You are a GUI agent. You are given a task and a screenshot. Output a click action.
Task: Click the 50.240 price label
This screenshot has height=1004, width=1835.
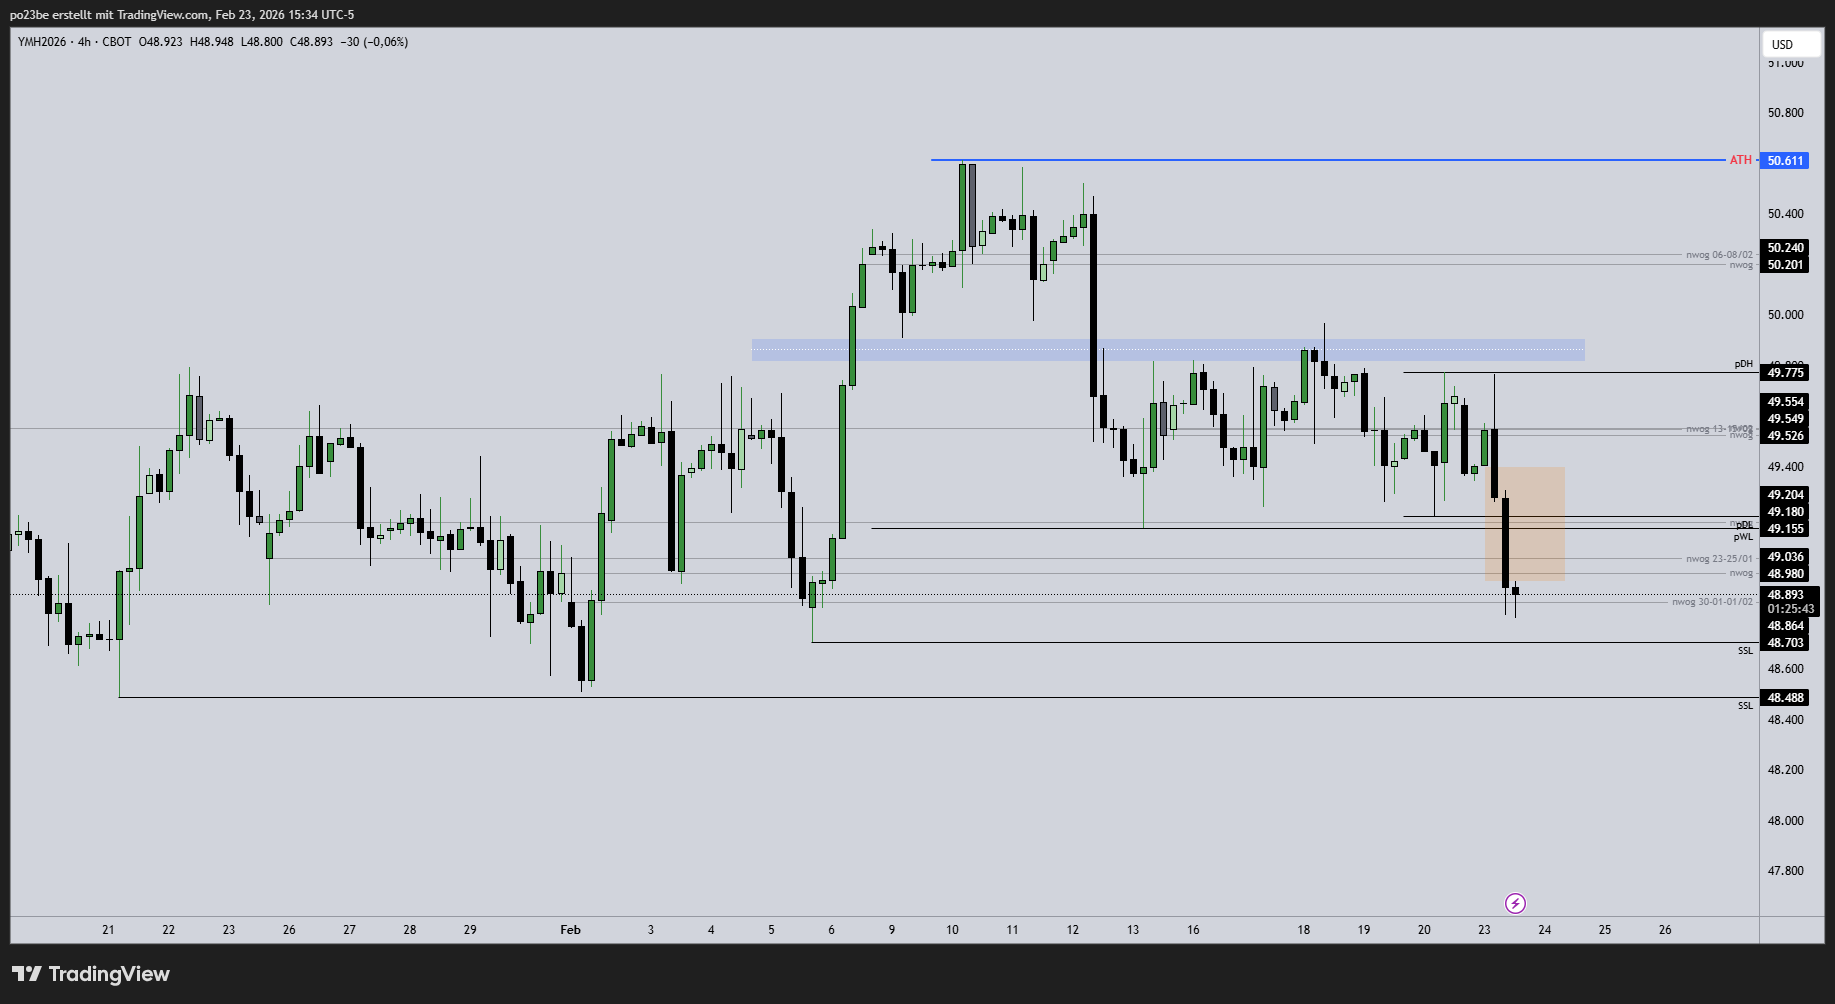[1785, 248]
